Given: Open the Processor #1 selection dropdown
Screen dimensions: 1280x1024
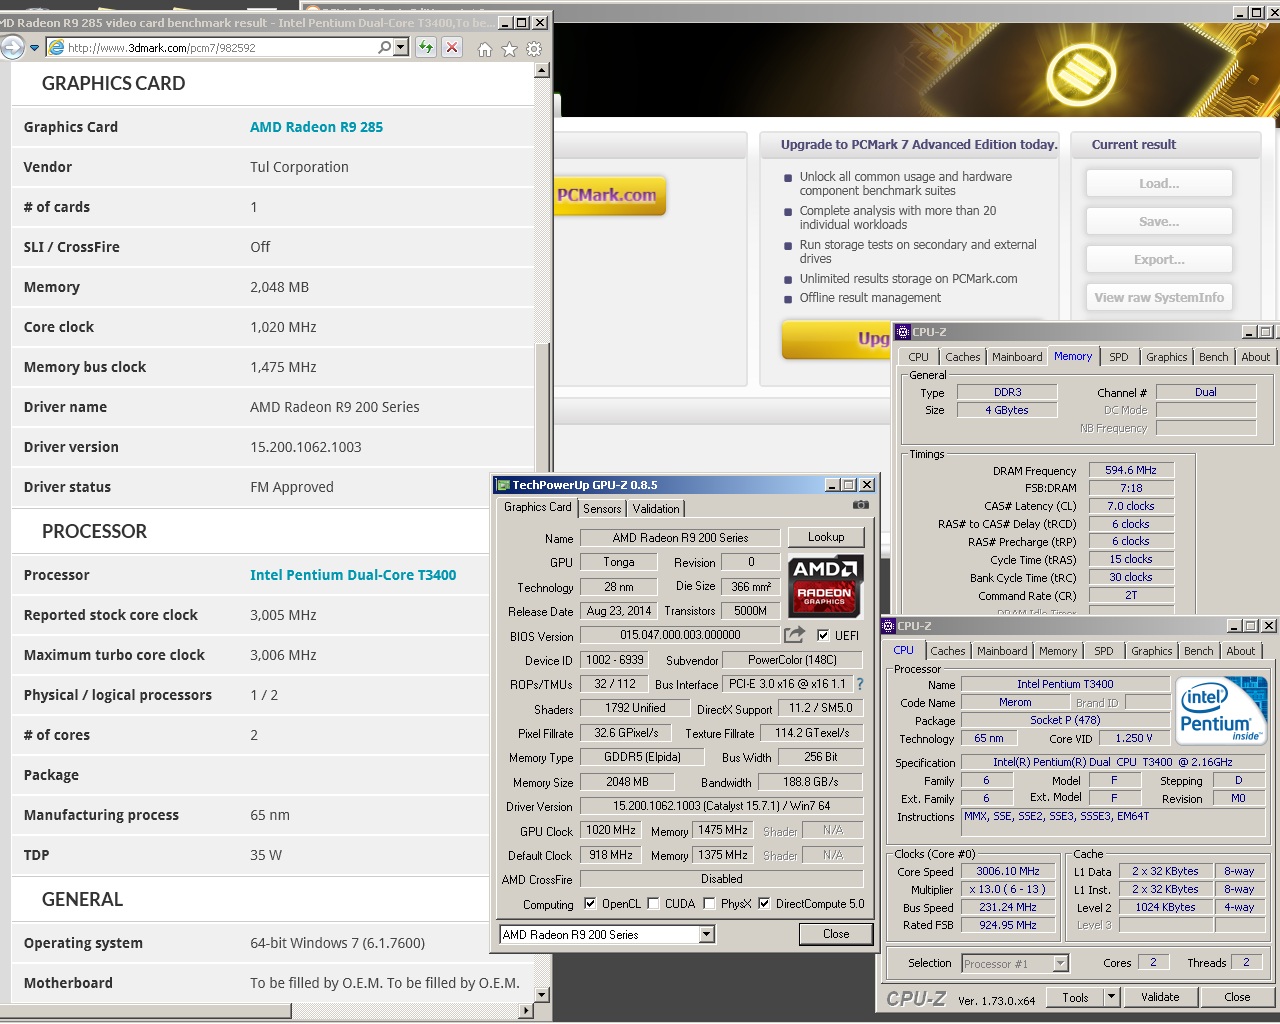Looking at the screenshot, I should [1061, 963].
